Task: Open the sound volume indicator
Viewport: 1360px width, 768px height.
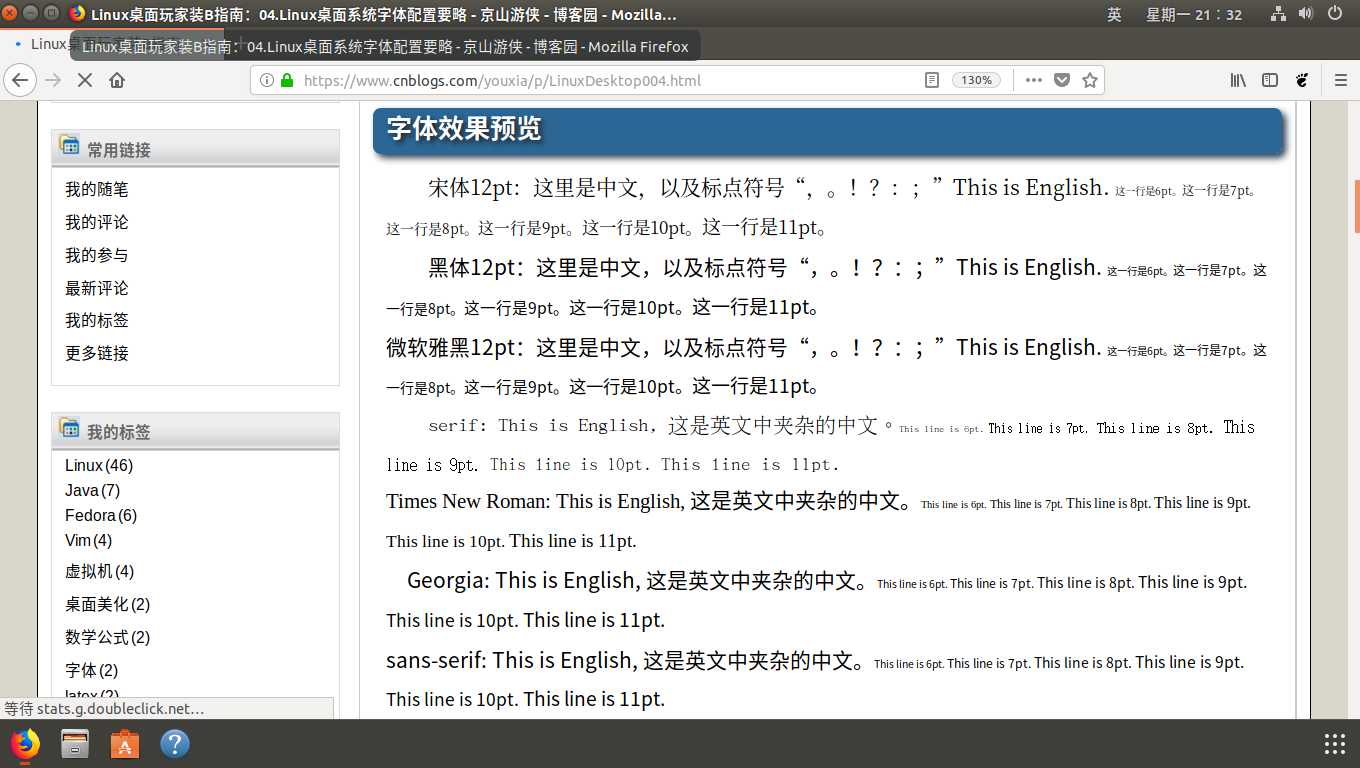Action: pyautogui.click(x=1306, y=14)
